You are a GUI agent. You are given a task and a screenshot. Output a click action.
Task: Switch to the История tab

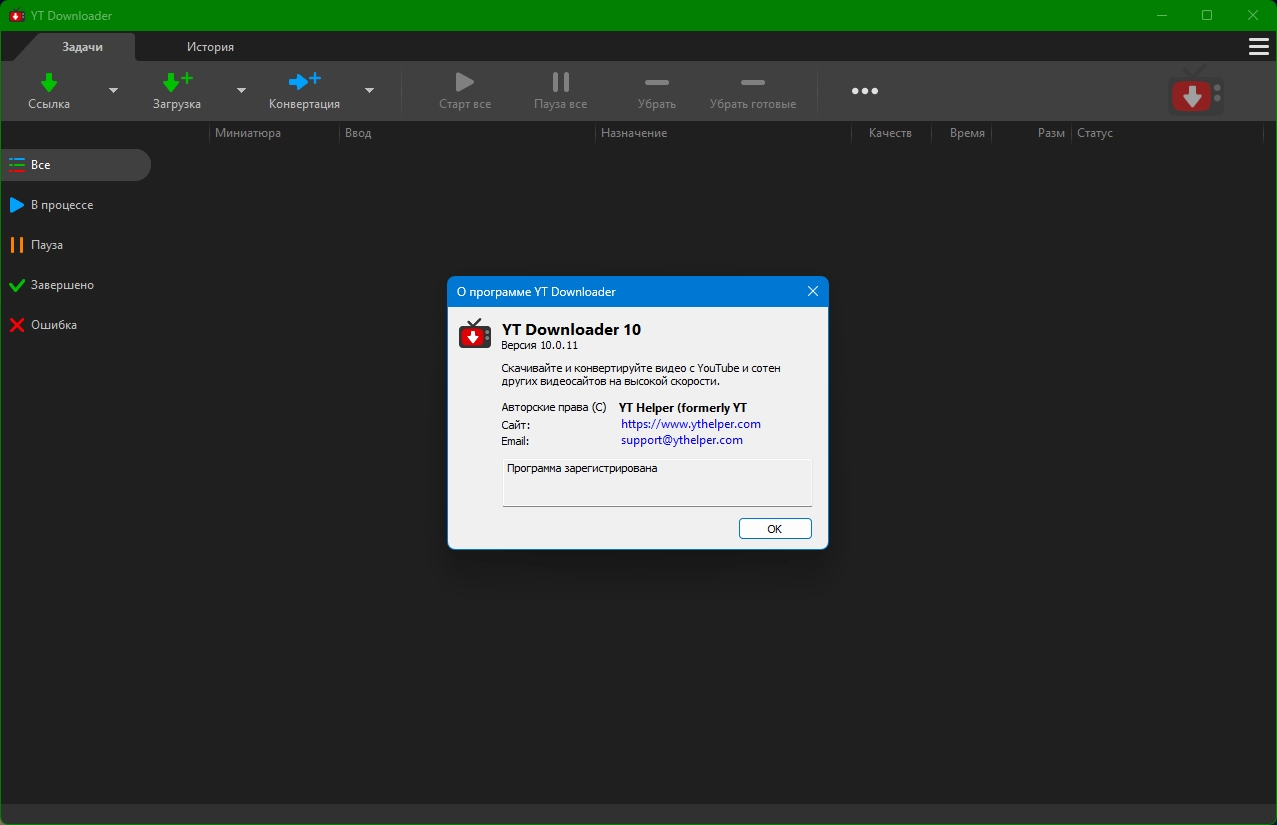point(210,47)
